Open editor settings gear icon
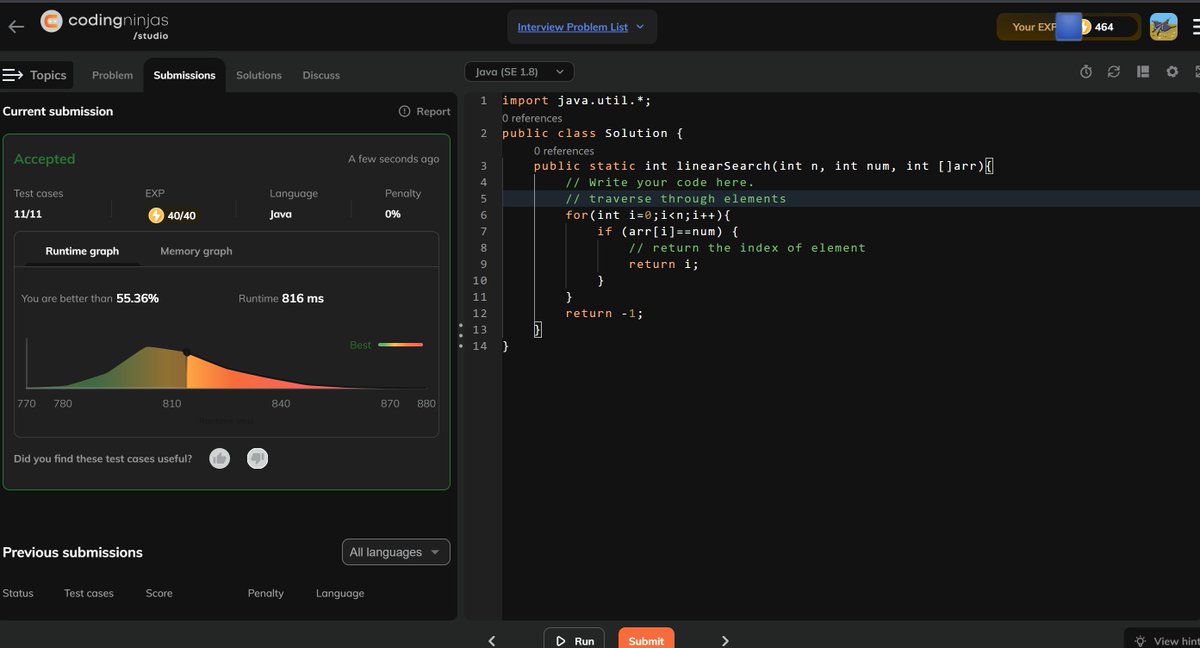Viewport: 1200px width, 648px height. pos(1172,72)
